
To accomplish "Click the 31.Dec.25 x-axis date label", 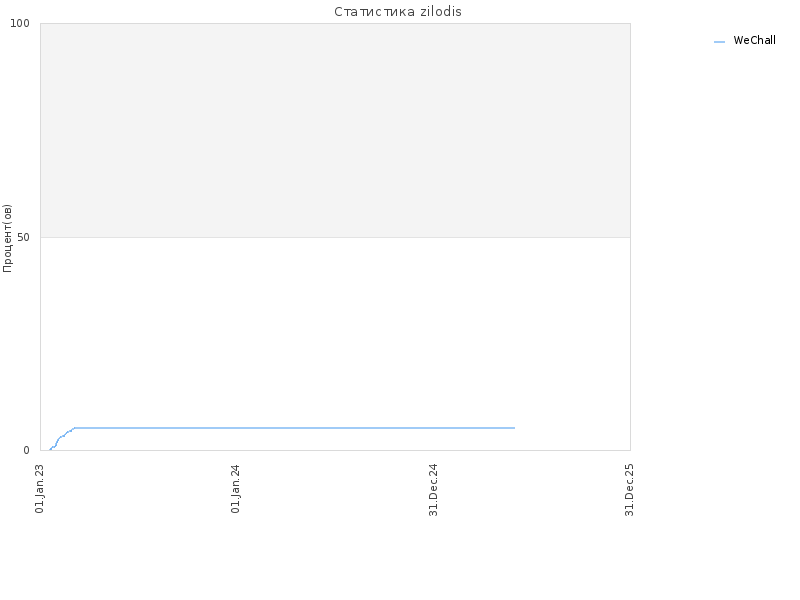I will click(x=629, y=490).
